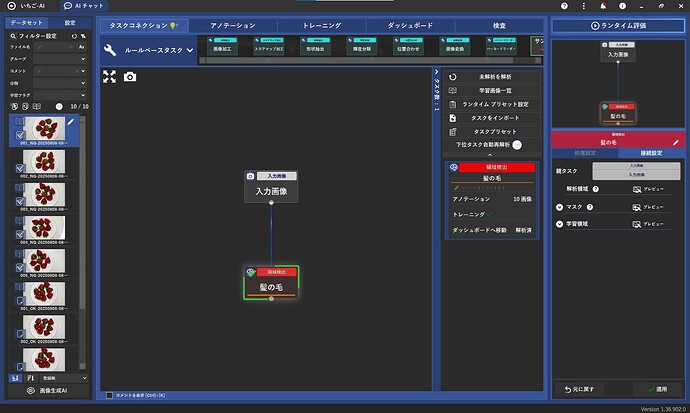Click the ファイル名 filter input field
Viewport: 690px width, 413px height.
pos(55,47)
